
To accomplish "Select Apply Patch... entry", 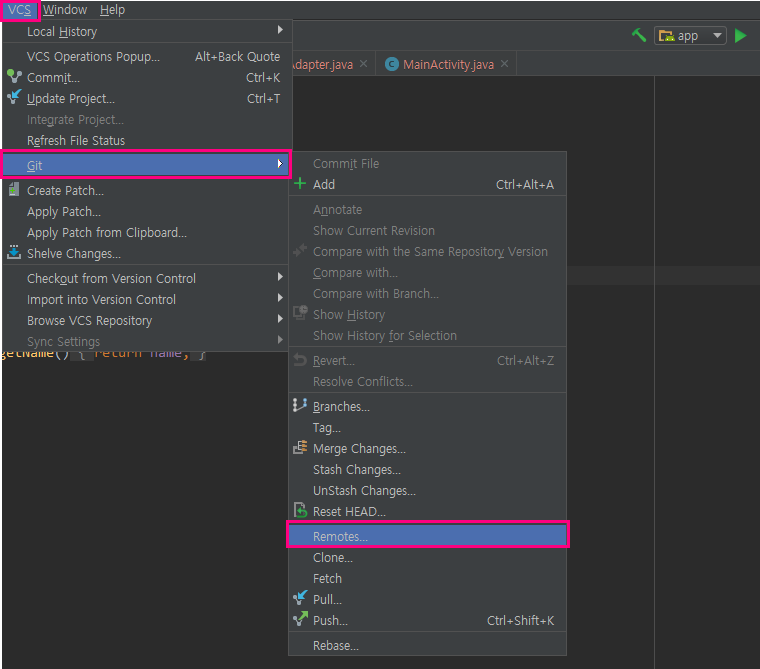I will pos(147,212).
